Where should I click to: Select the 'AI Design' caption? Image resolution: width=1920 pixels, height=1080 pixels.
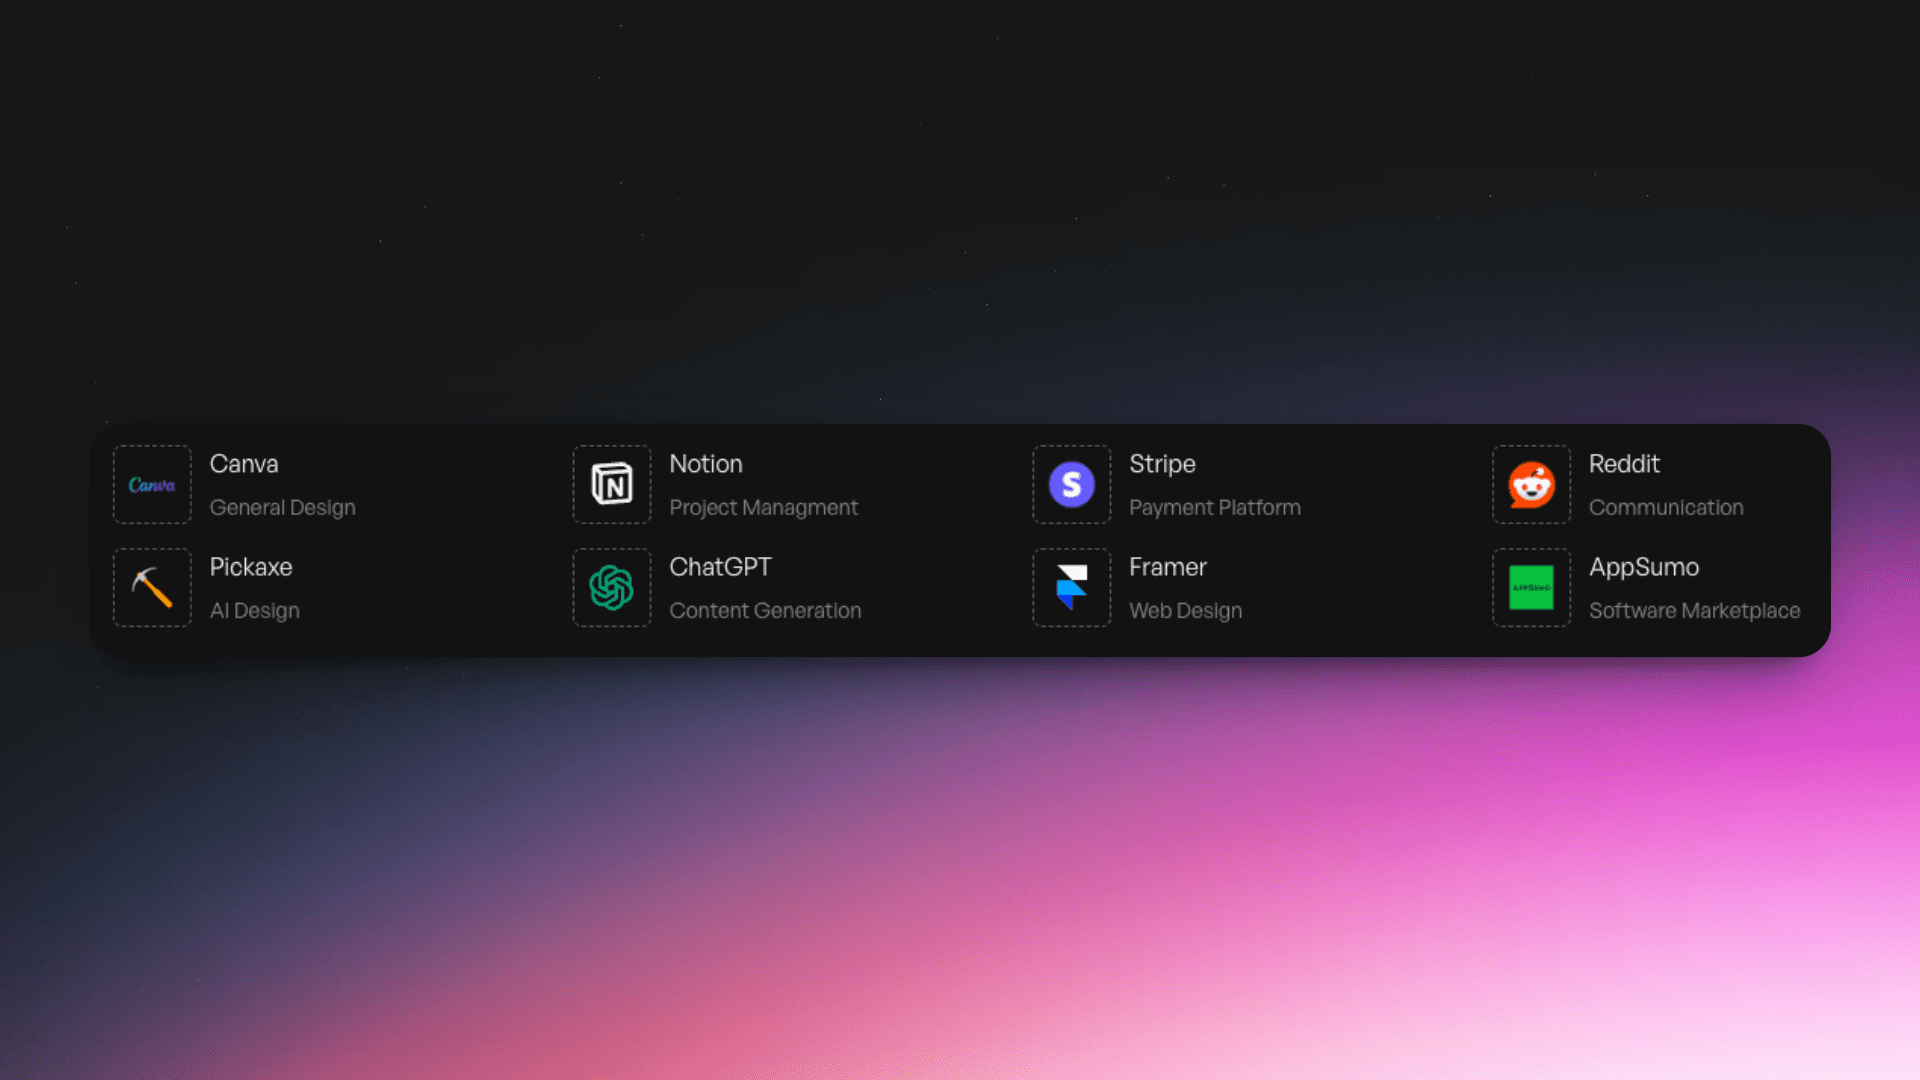(x=255, y=611)
